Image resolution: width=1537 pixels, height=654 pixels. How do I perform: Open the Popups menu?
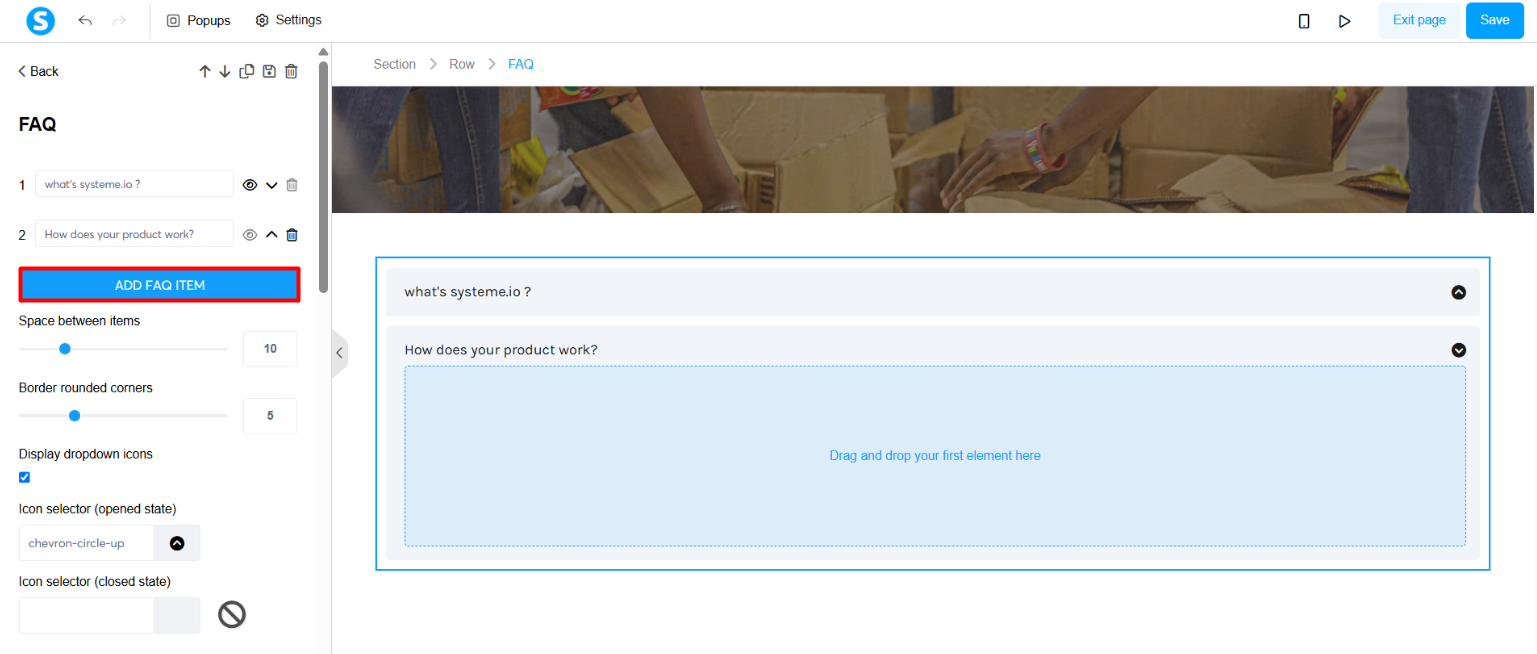click(x=198, y=20)
